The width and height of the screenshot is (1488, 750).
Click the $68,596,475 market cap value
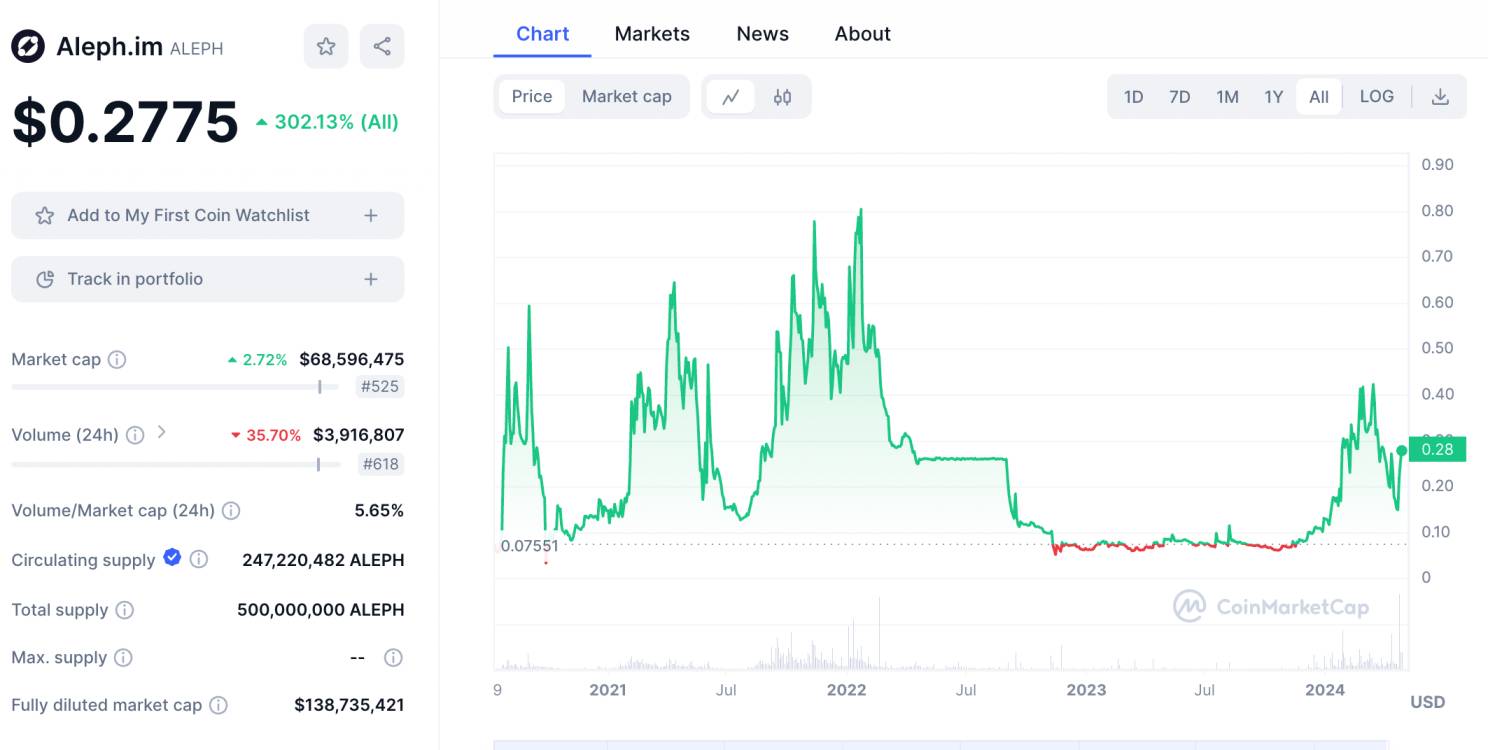point(352,360)
